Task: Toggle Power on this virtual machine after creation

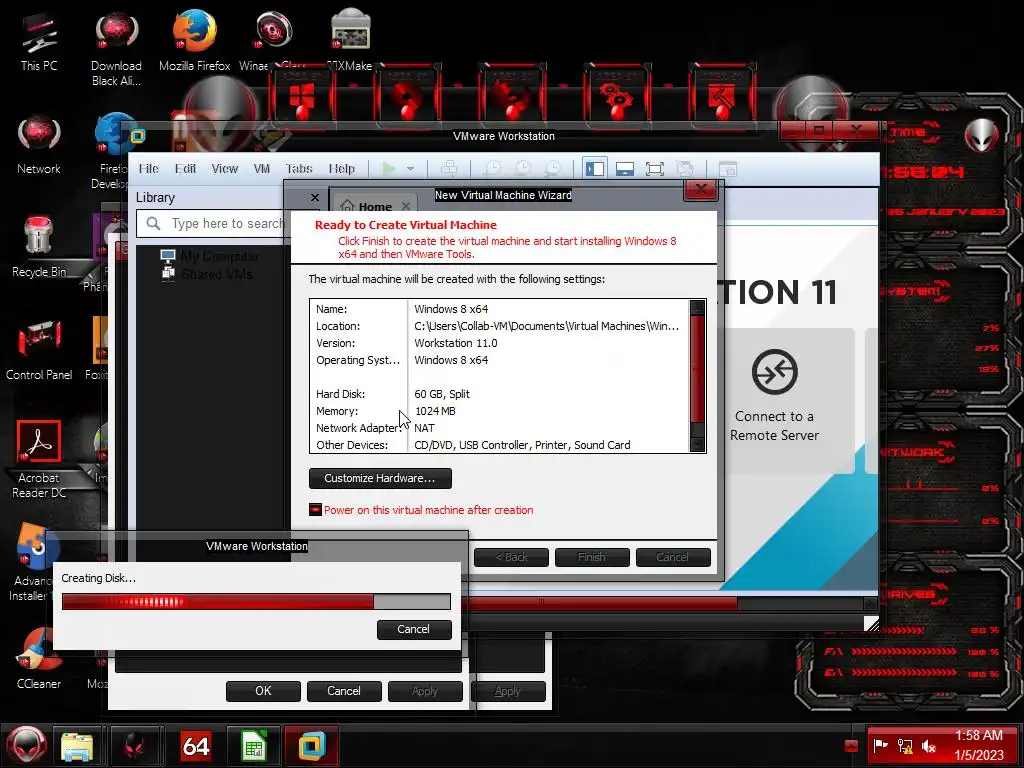Action: click(x=315, y=509)
